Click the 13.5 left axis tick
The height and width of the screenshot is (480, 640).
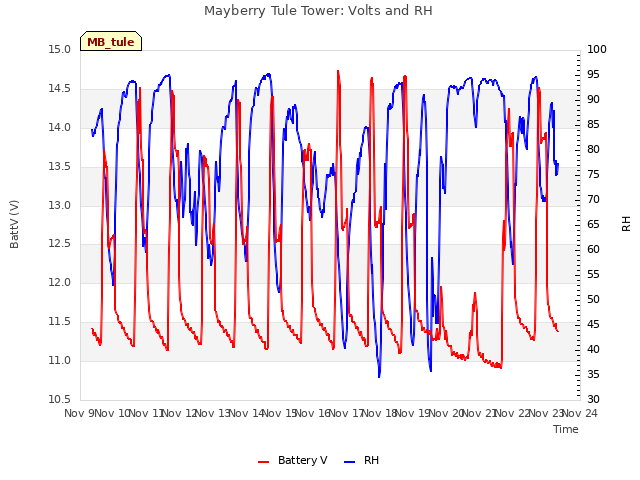point(60,167)
